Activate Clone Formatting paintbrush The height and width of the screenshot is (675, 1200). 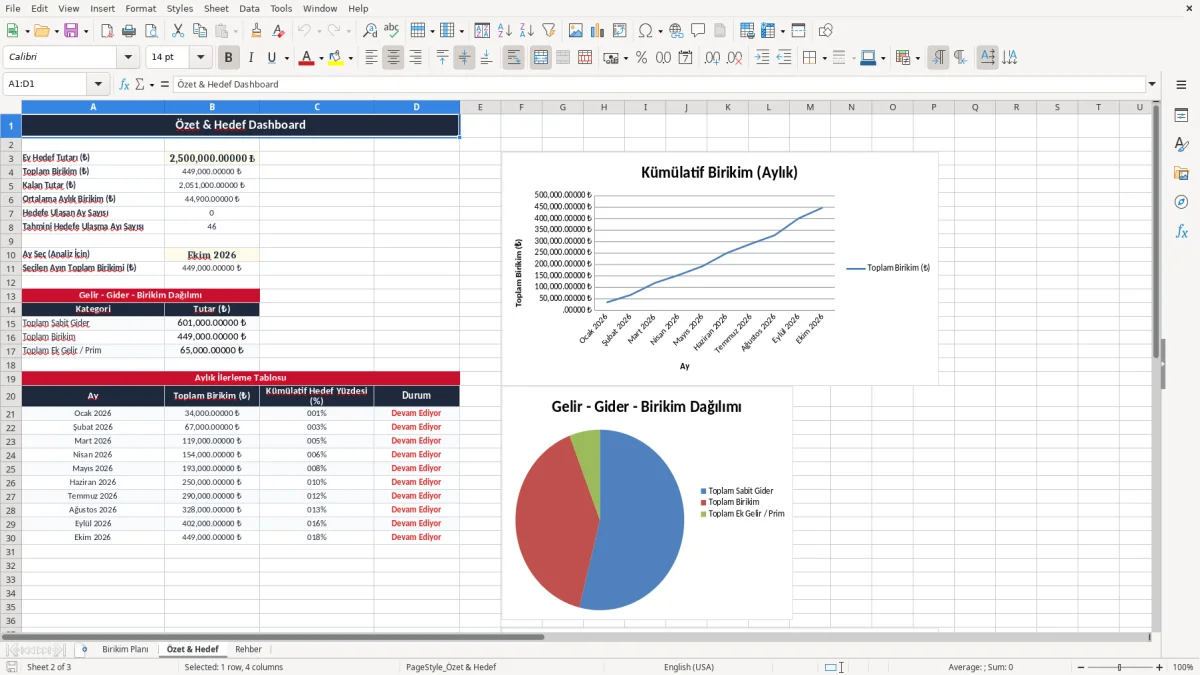pos(256,31)
